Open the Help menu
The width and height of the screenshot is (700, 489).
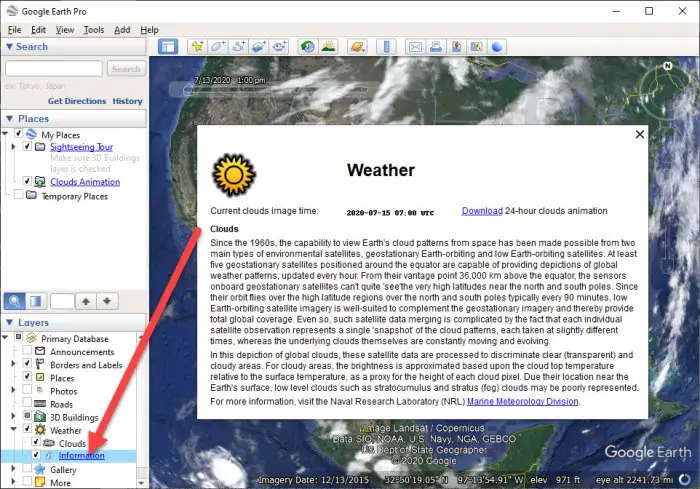click(149, 29)
